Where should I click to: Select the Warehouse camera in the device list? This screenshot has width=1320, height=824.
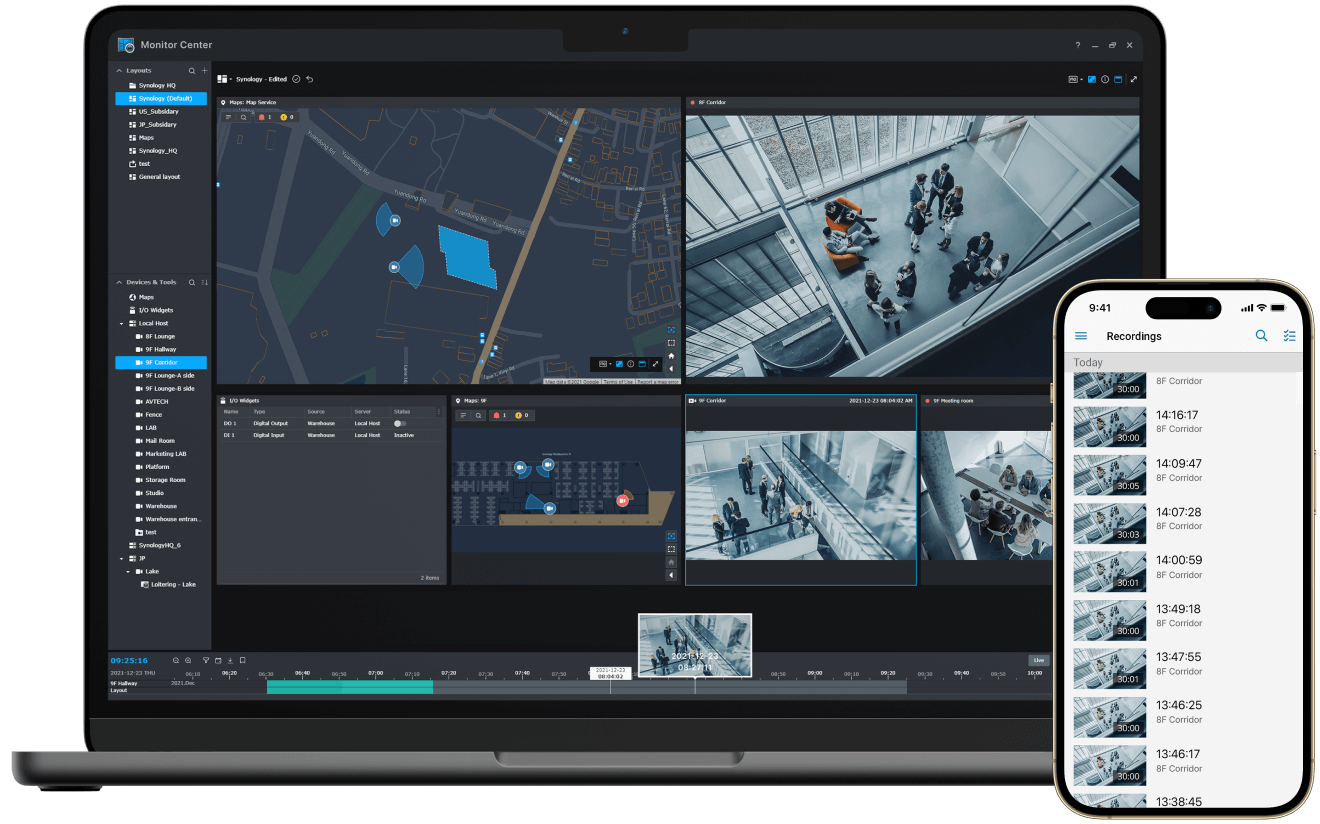160,507
